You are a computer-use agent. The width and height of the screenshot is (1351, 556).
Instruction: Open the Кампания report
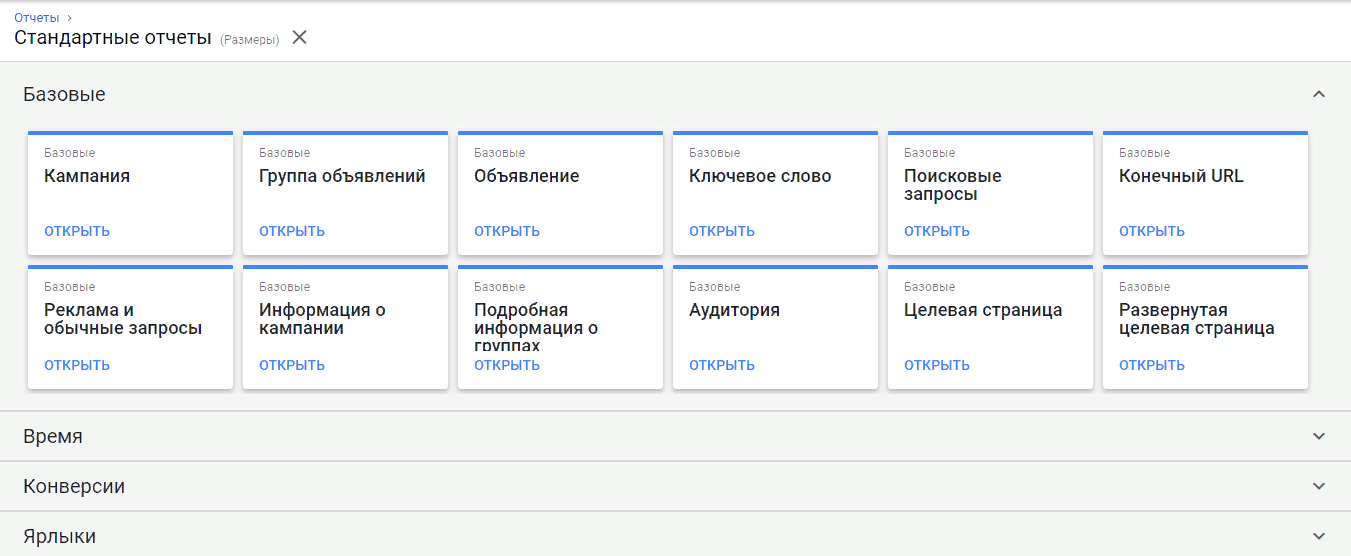coord(77,231)
